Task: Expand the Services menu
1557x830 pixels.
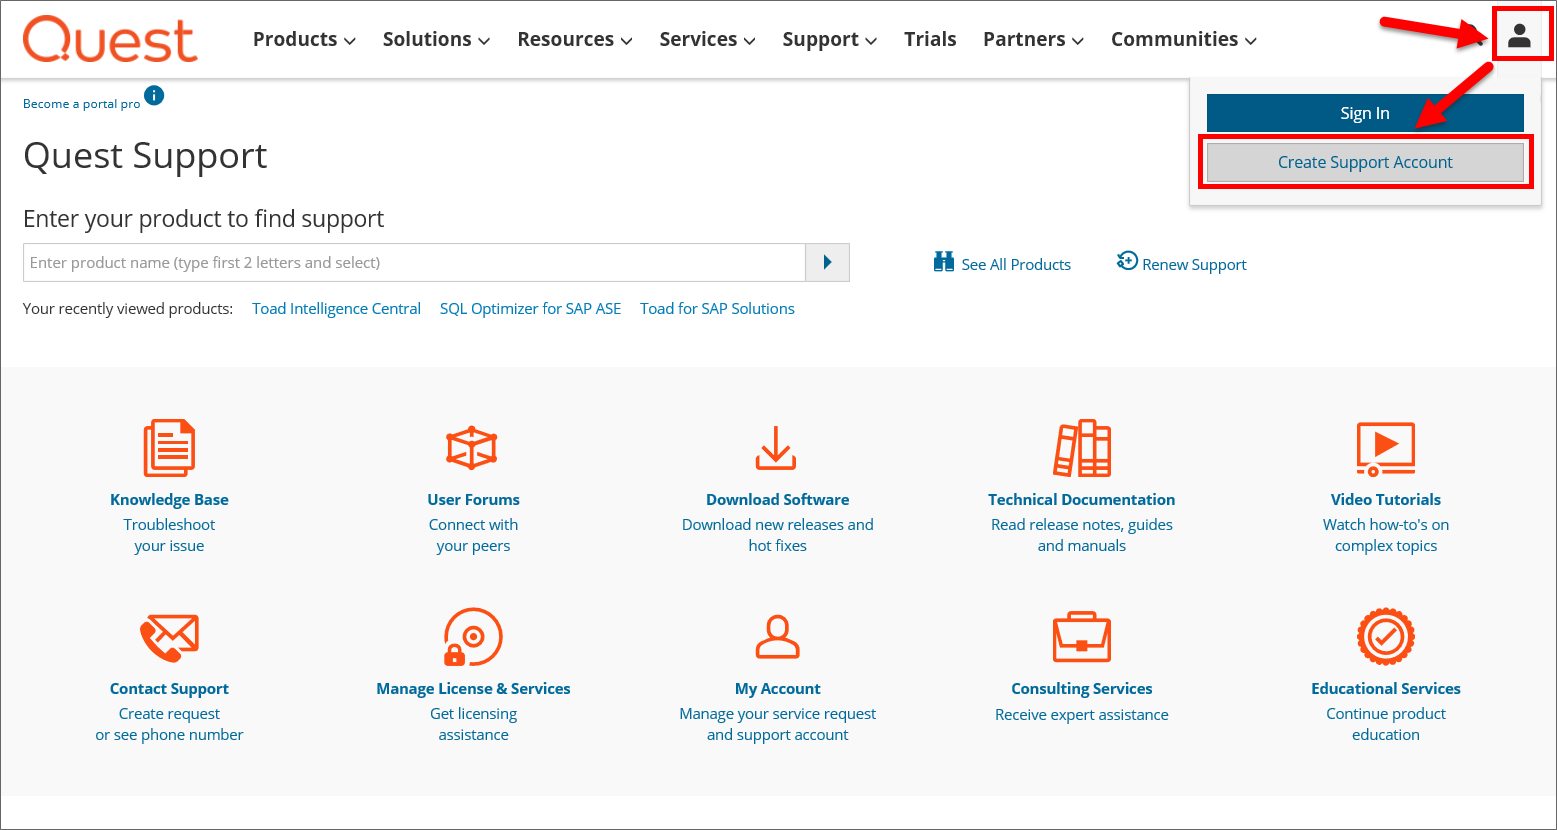Action: [707, 39]
